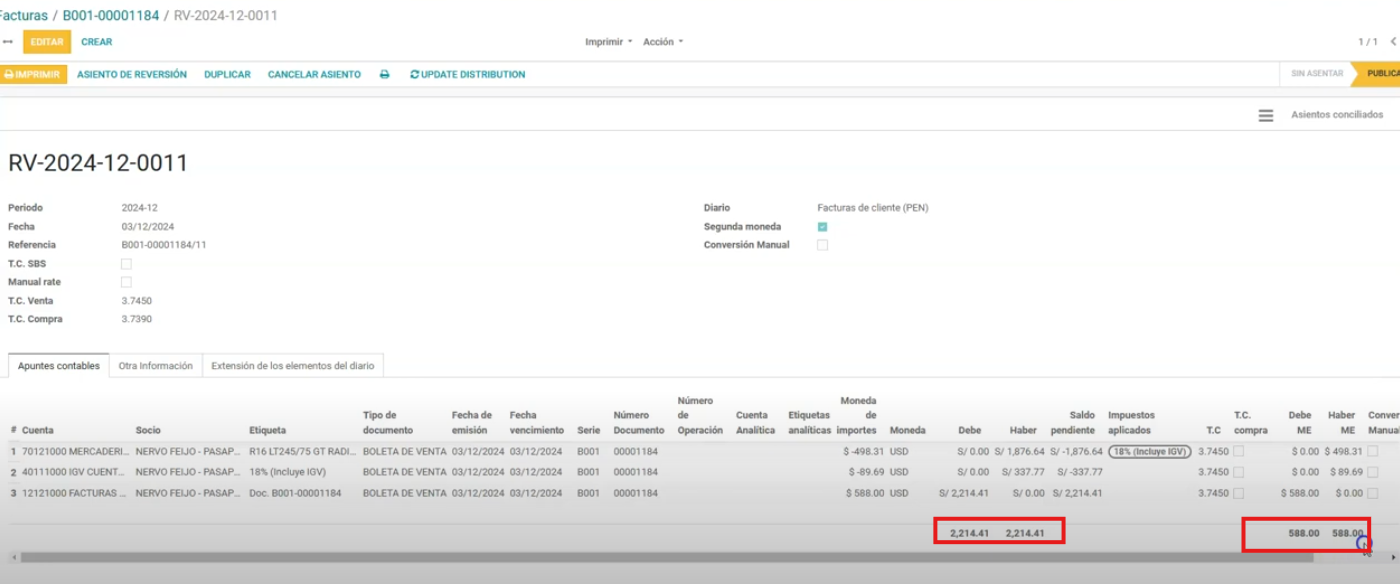Click the standalone printer icon
The width and height of the screenshot is (1400, 584).
[x=384, y=75]
